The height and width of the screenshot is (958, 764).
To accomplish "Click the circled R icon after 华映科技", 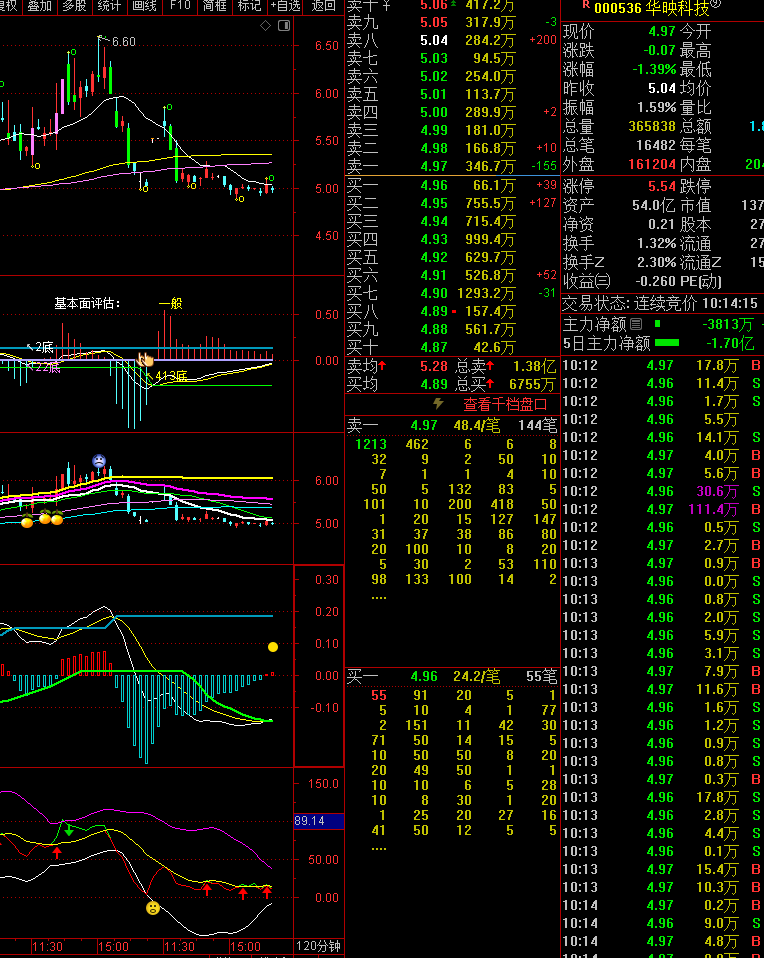I will click(x=715, y=5).
